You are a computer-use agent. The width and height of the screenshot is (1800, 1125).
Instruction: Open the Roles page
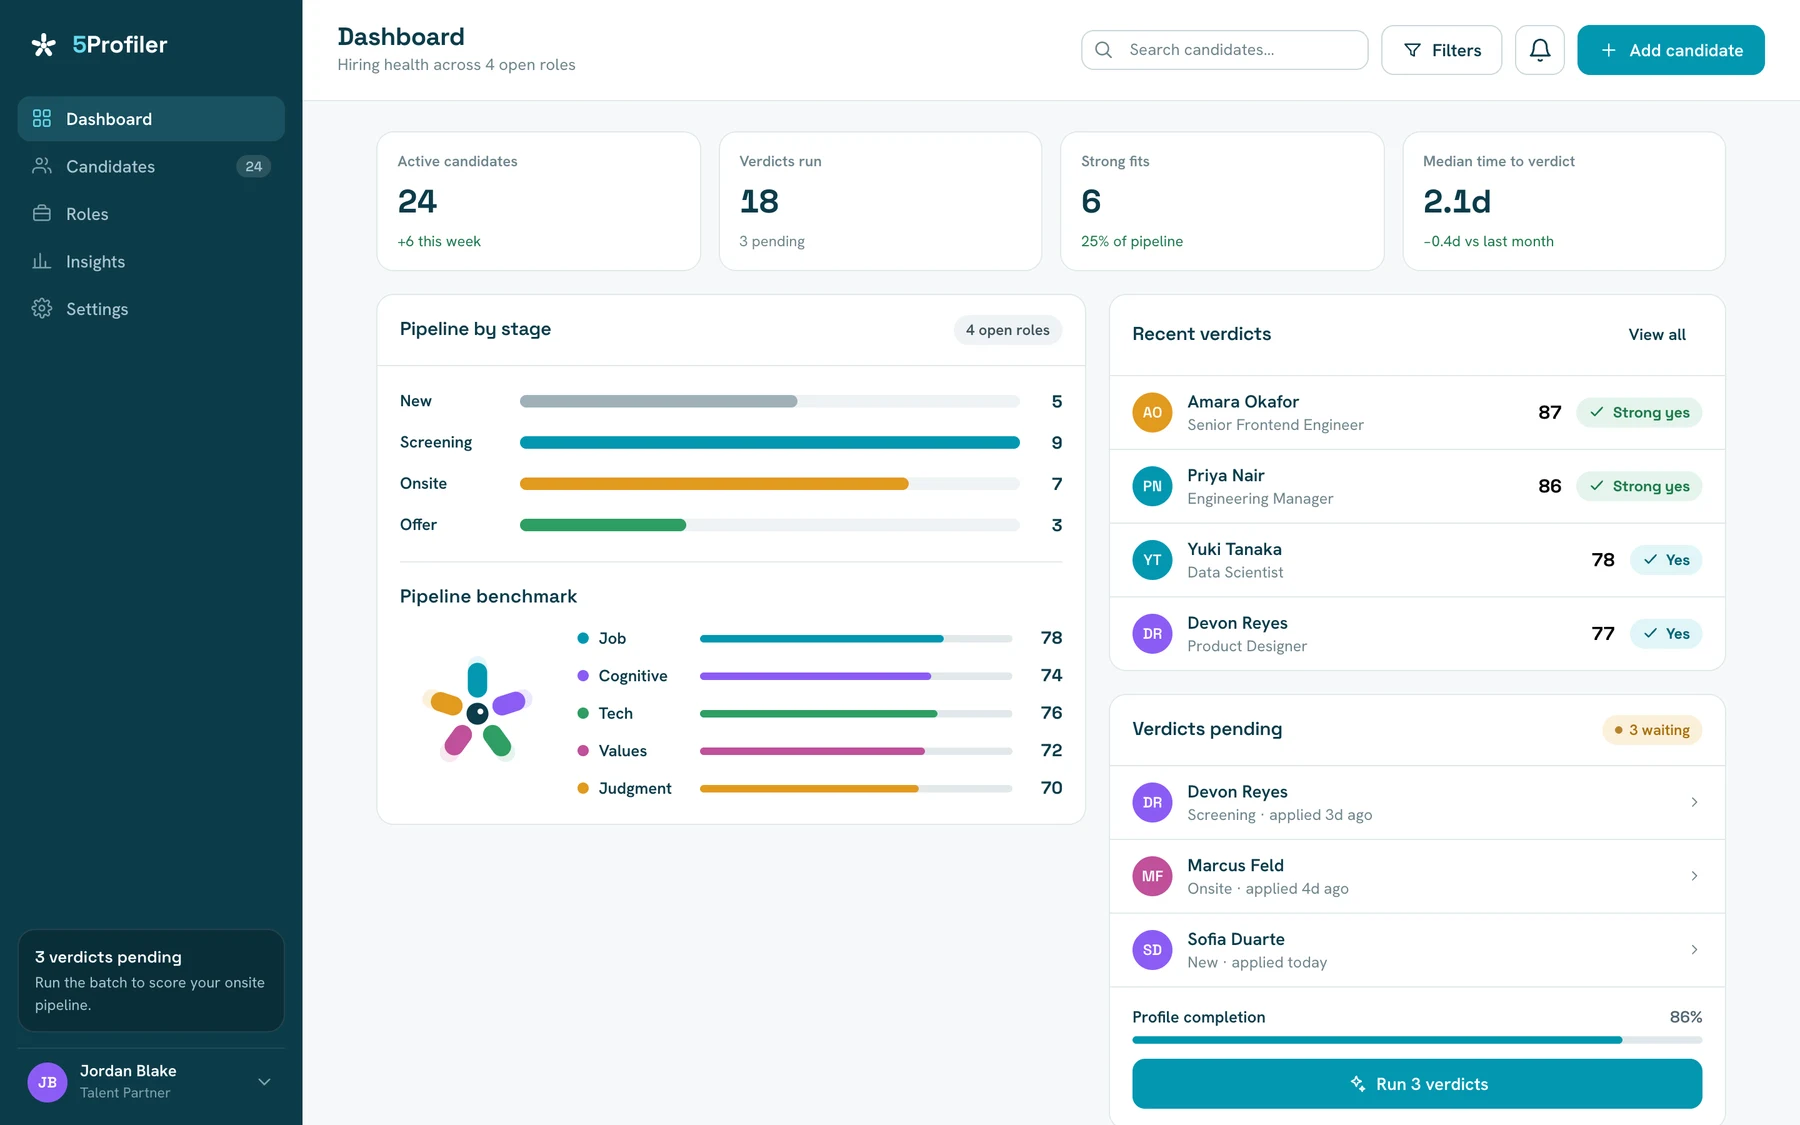151,214
